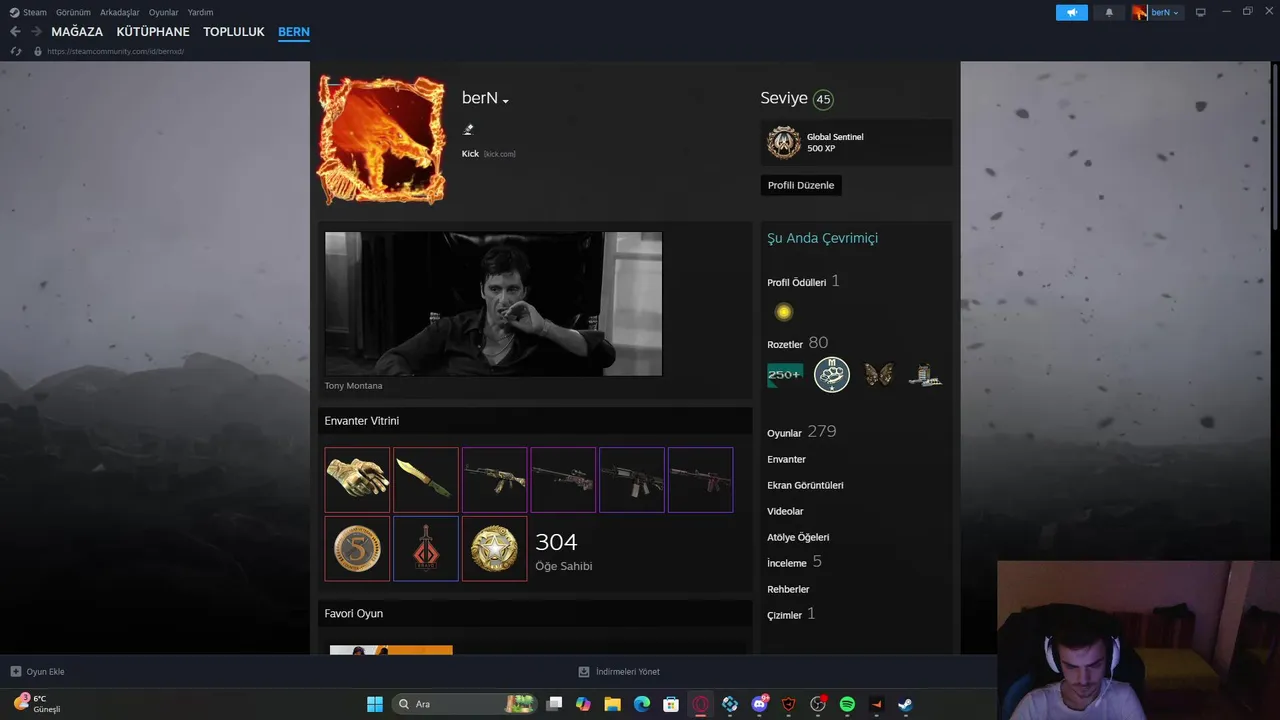This screenshot has height=720, width=1280.
Task: Open OBS Studio from the taskbar
Action: click(x=818, y=704)
